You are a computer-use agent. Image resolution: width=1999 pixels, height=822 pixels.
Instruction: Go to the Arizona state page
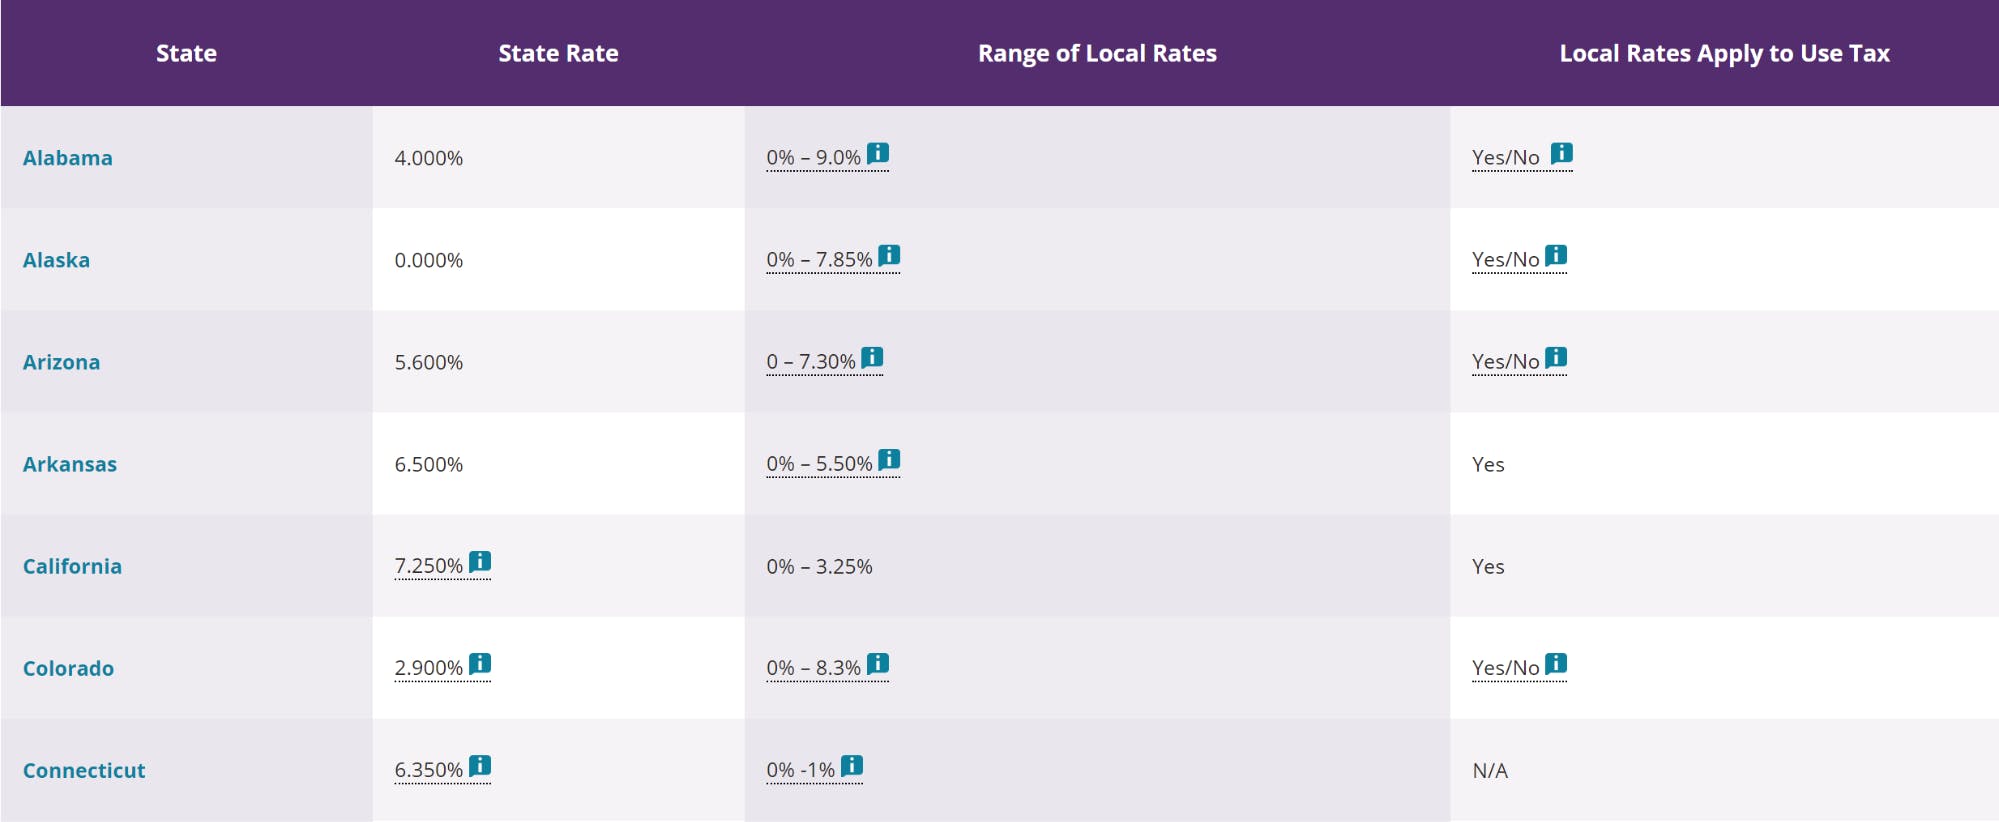point(61,362)
